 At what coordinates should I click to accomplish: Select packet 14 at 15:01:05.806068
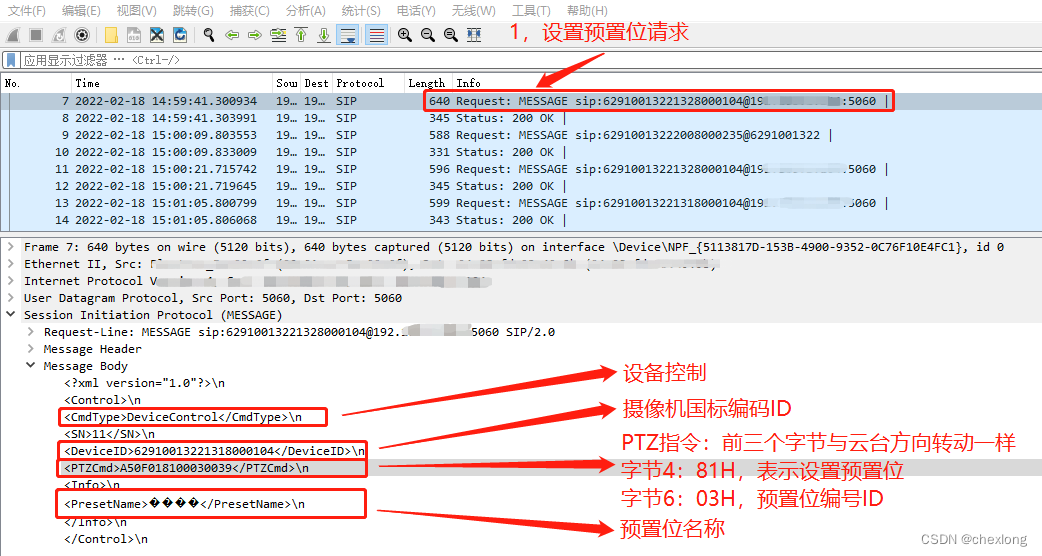[521, 220]
